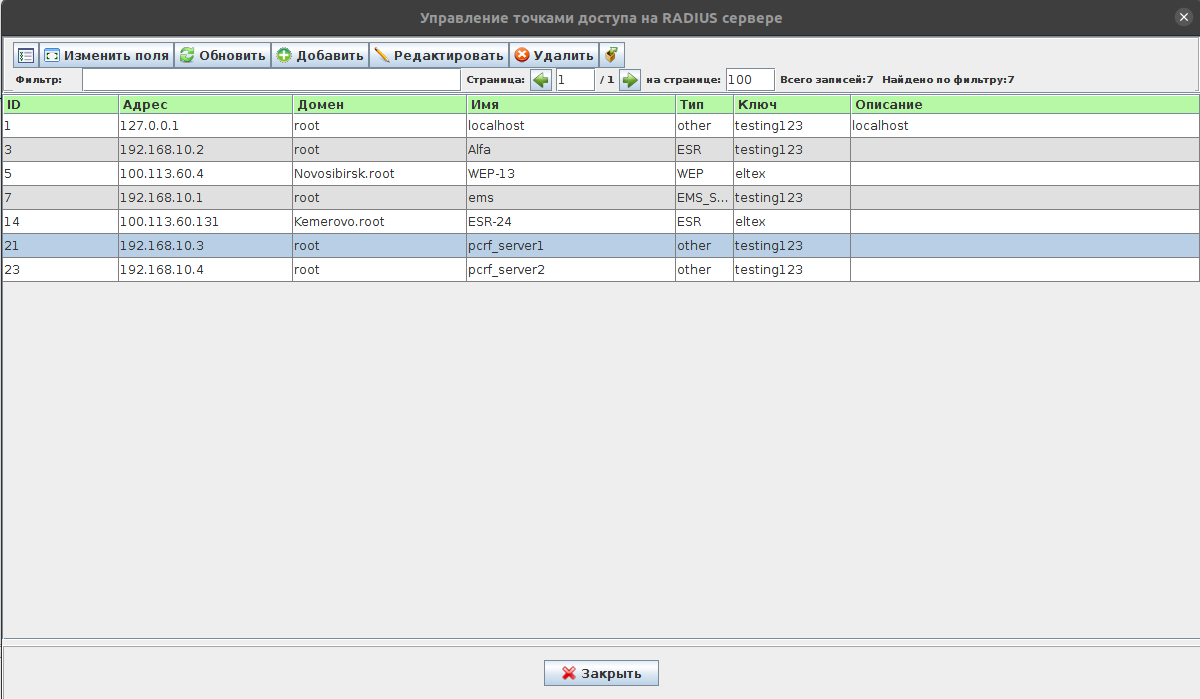Screen dimensions: 1200x699
Task: Click the EMS_S... type cell
Action: (704, 198)
